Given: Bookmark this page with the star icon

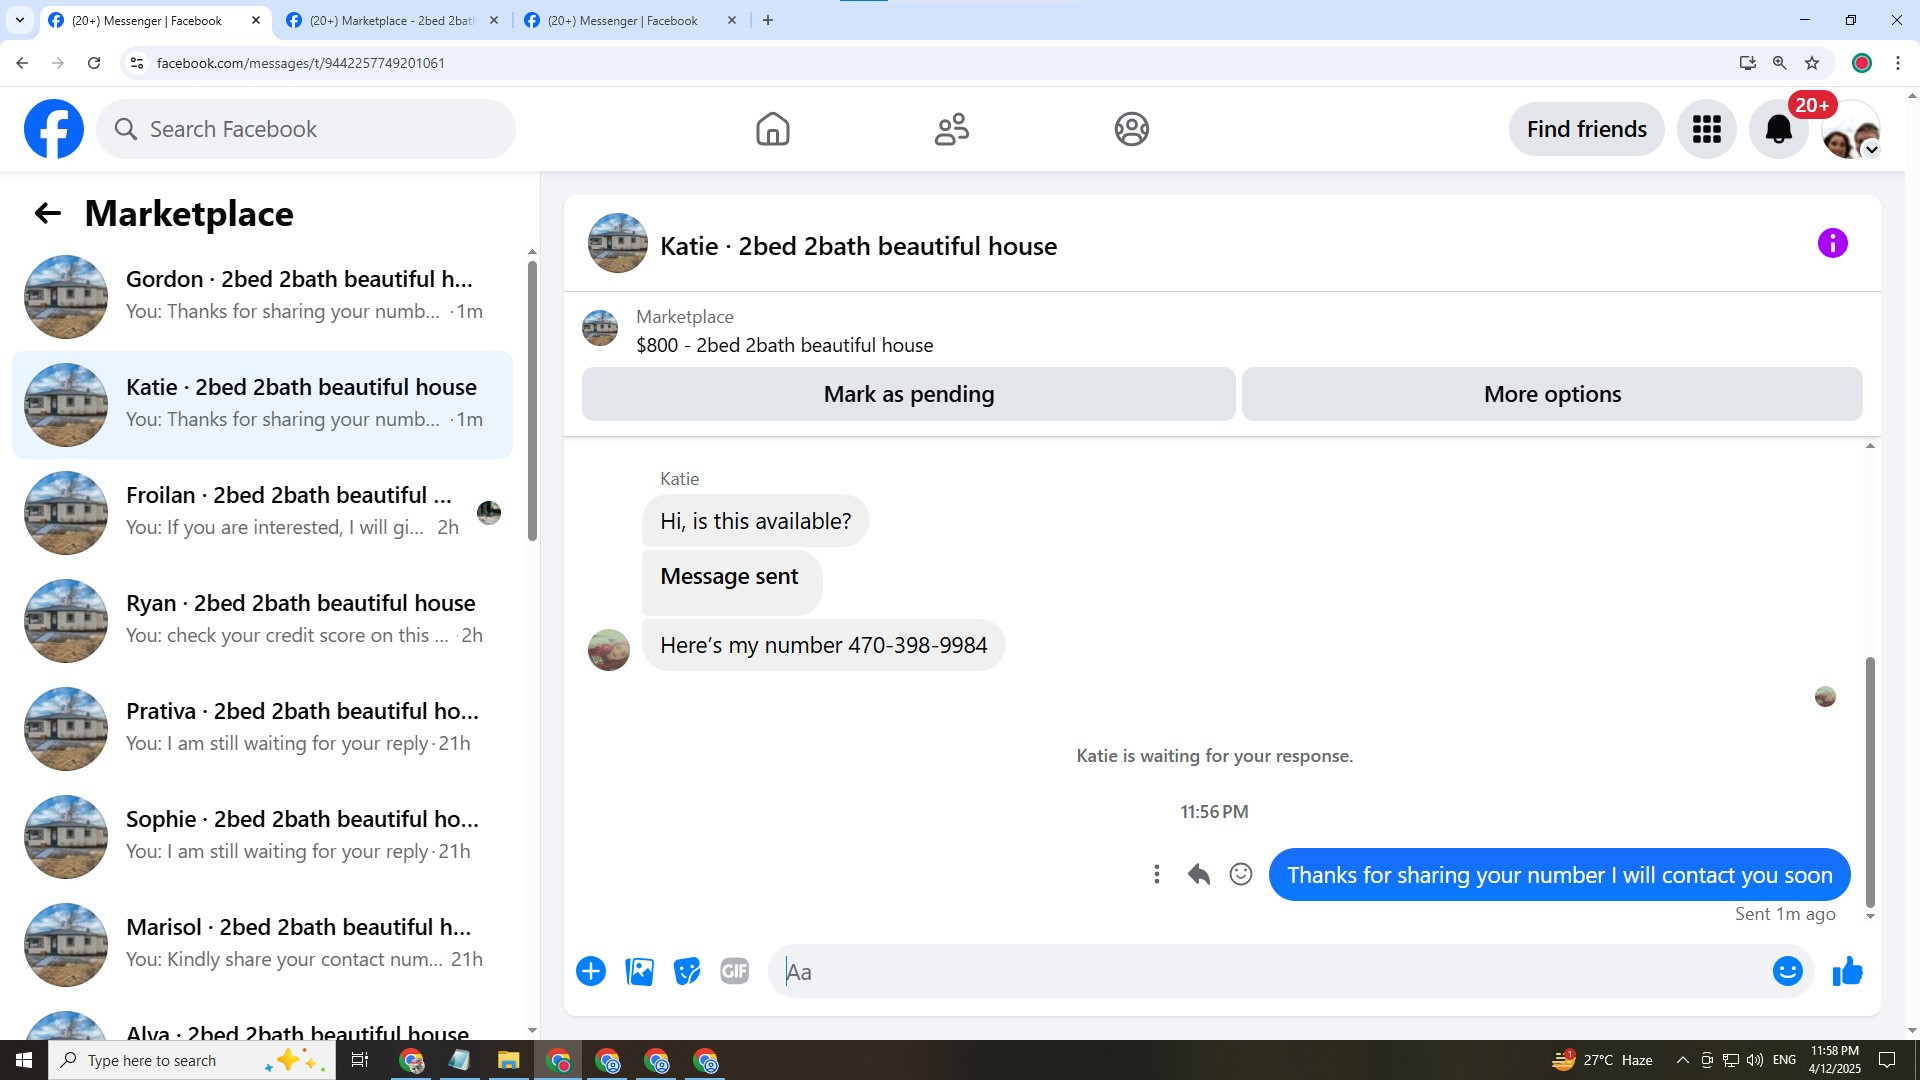Looking at the screenshot, I should click(1812, 63).
